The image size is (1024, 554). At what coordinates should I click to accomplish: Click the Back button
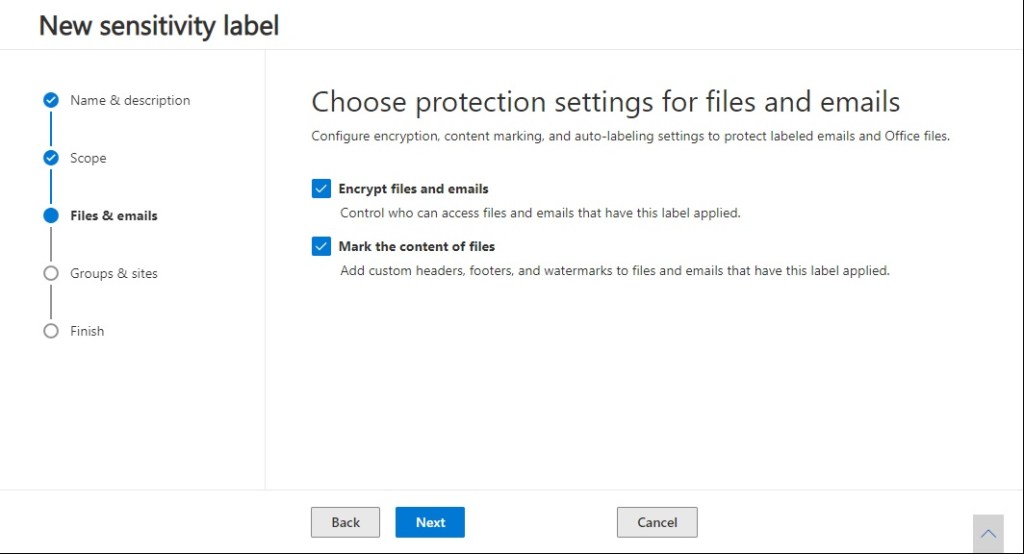pos(345,522)
